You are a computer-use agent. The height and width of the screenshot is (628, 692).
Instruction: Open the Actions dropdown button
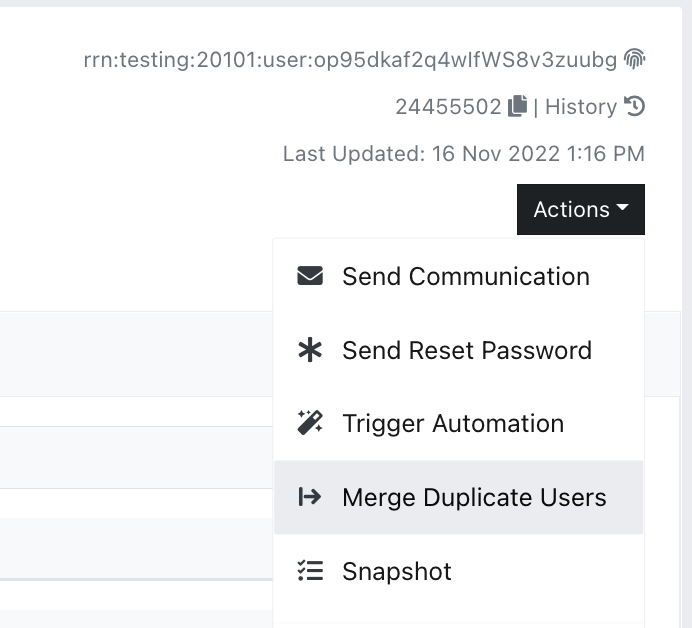coord(581,209)
